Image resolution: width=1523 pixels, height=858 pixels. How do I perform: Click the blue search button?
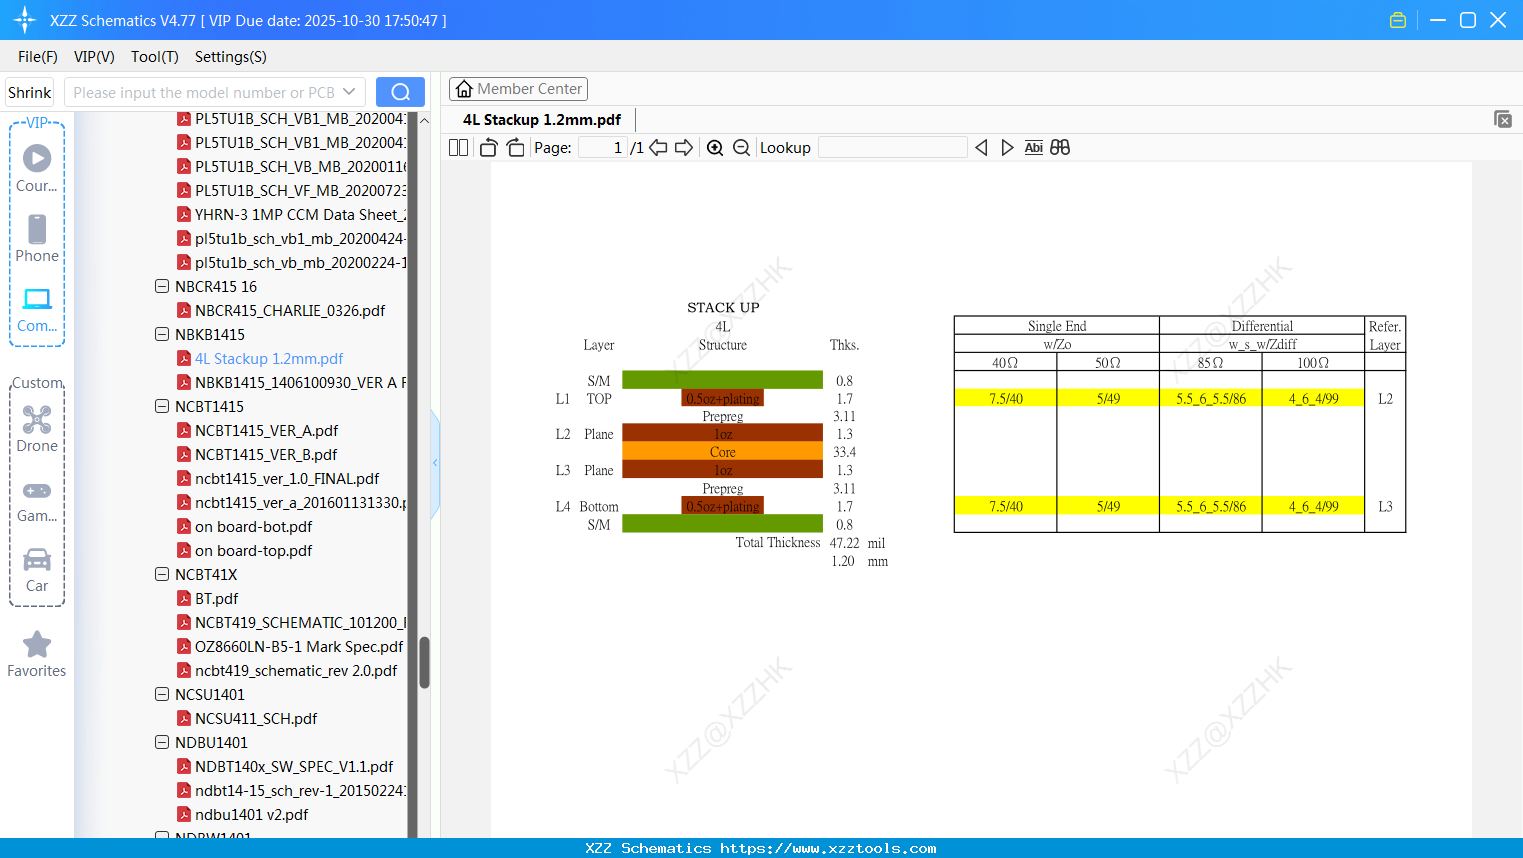click(x=400, y=92)
